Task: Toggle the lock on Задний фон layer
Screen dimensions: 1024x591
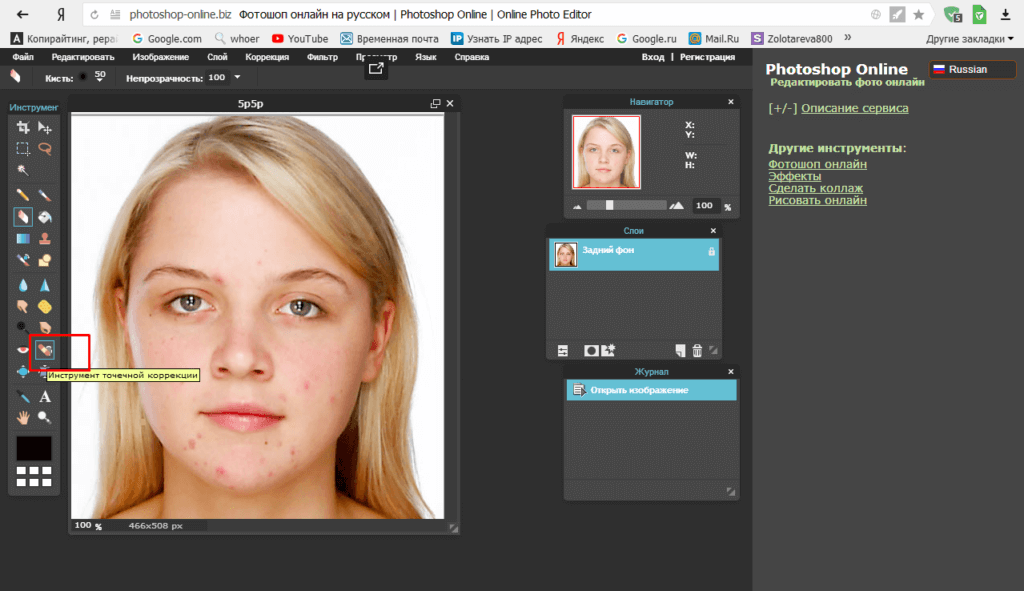Action: pyautogui.click(x=711, y=252)
